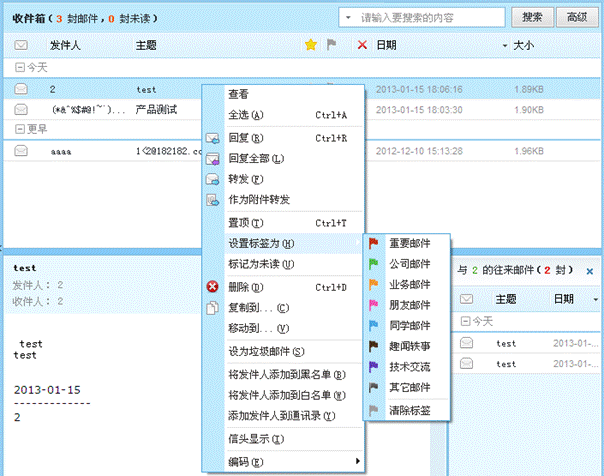Click the red Delete (删除) icon

212,286
